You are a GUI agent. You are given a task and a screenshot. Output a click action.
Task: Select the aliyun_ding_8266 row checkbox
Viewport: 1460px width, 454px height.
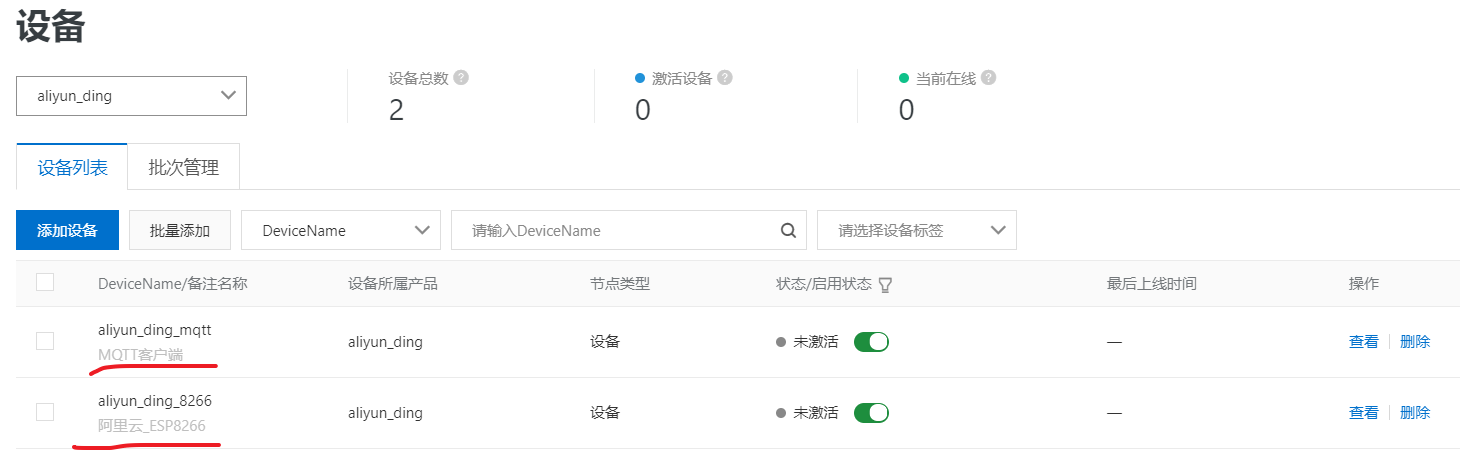45,411
